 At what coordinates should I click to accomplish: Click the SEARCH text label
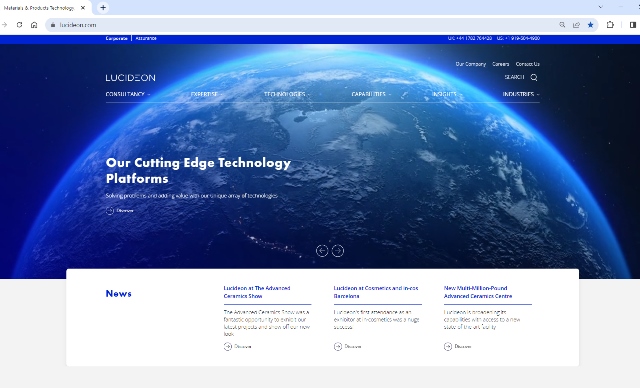(514, 77)
